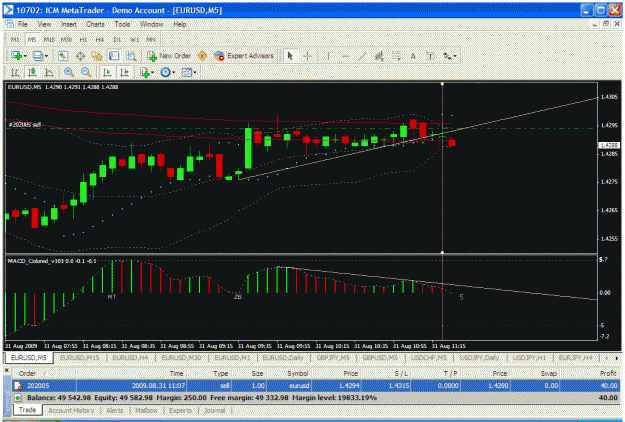Open the Templates dropdown

[x=189, y=72]
